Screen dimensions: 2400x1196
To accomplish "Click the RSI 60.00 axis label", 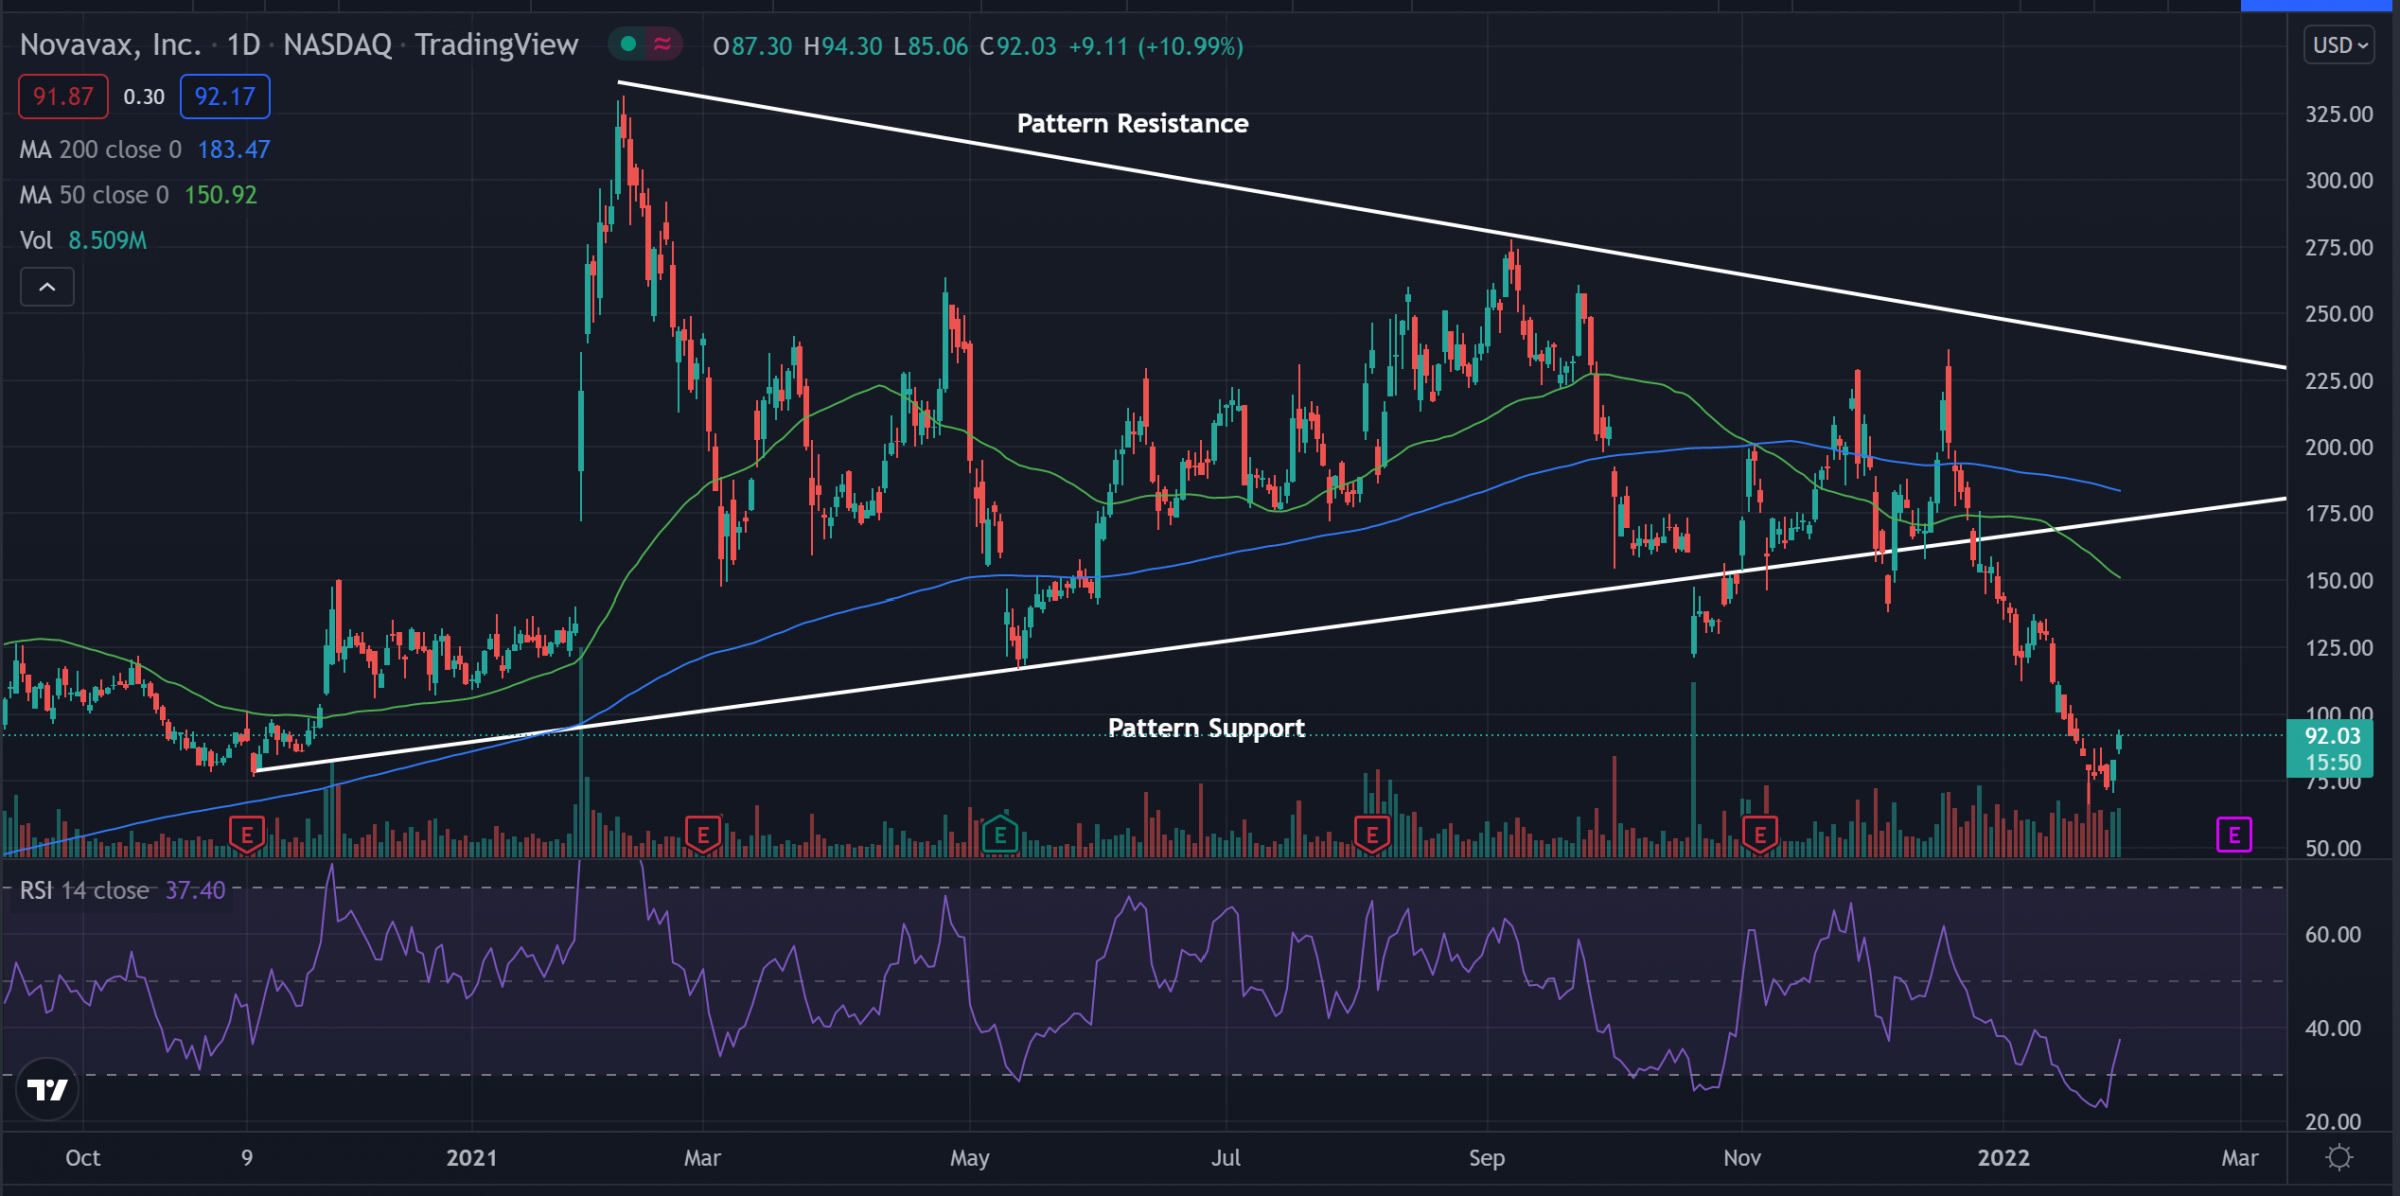I will [2333, 935].
